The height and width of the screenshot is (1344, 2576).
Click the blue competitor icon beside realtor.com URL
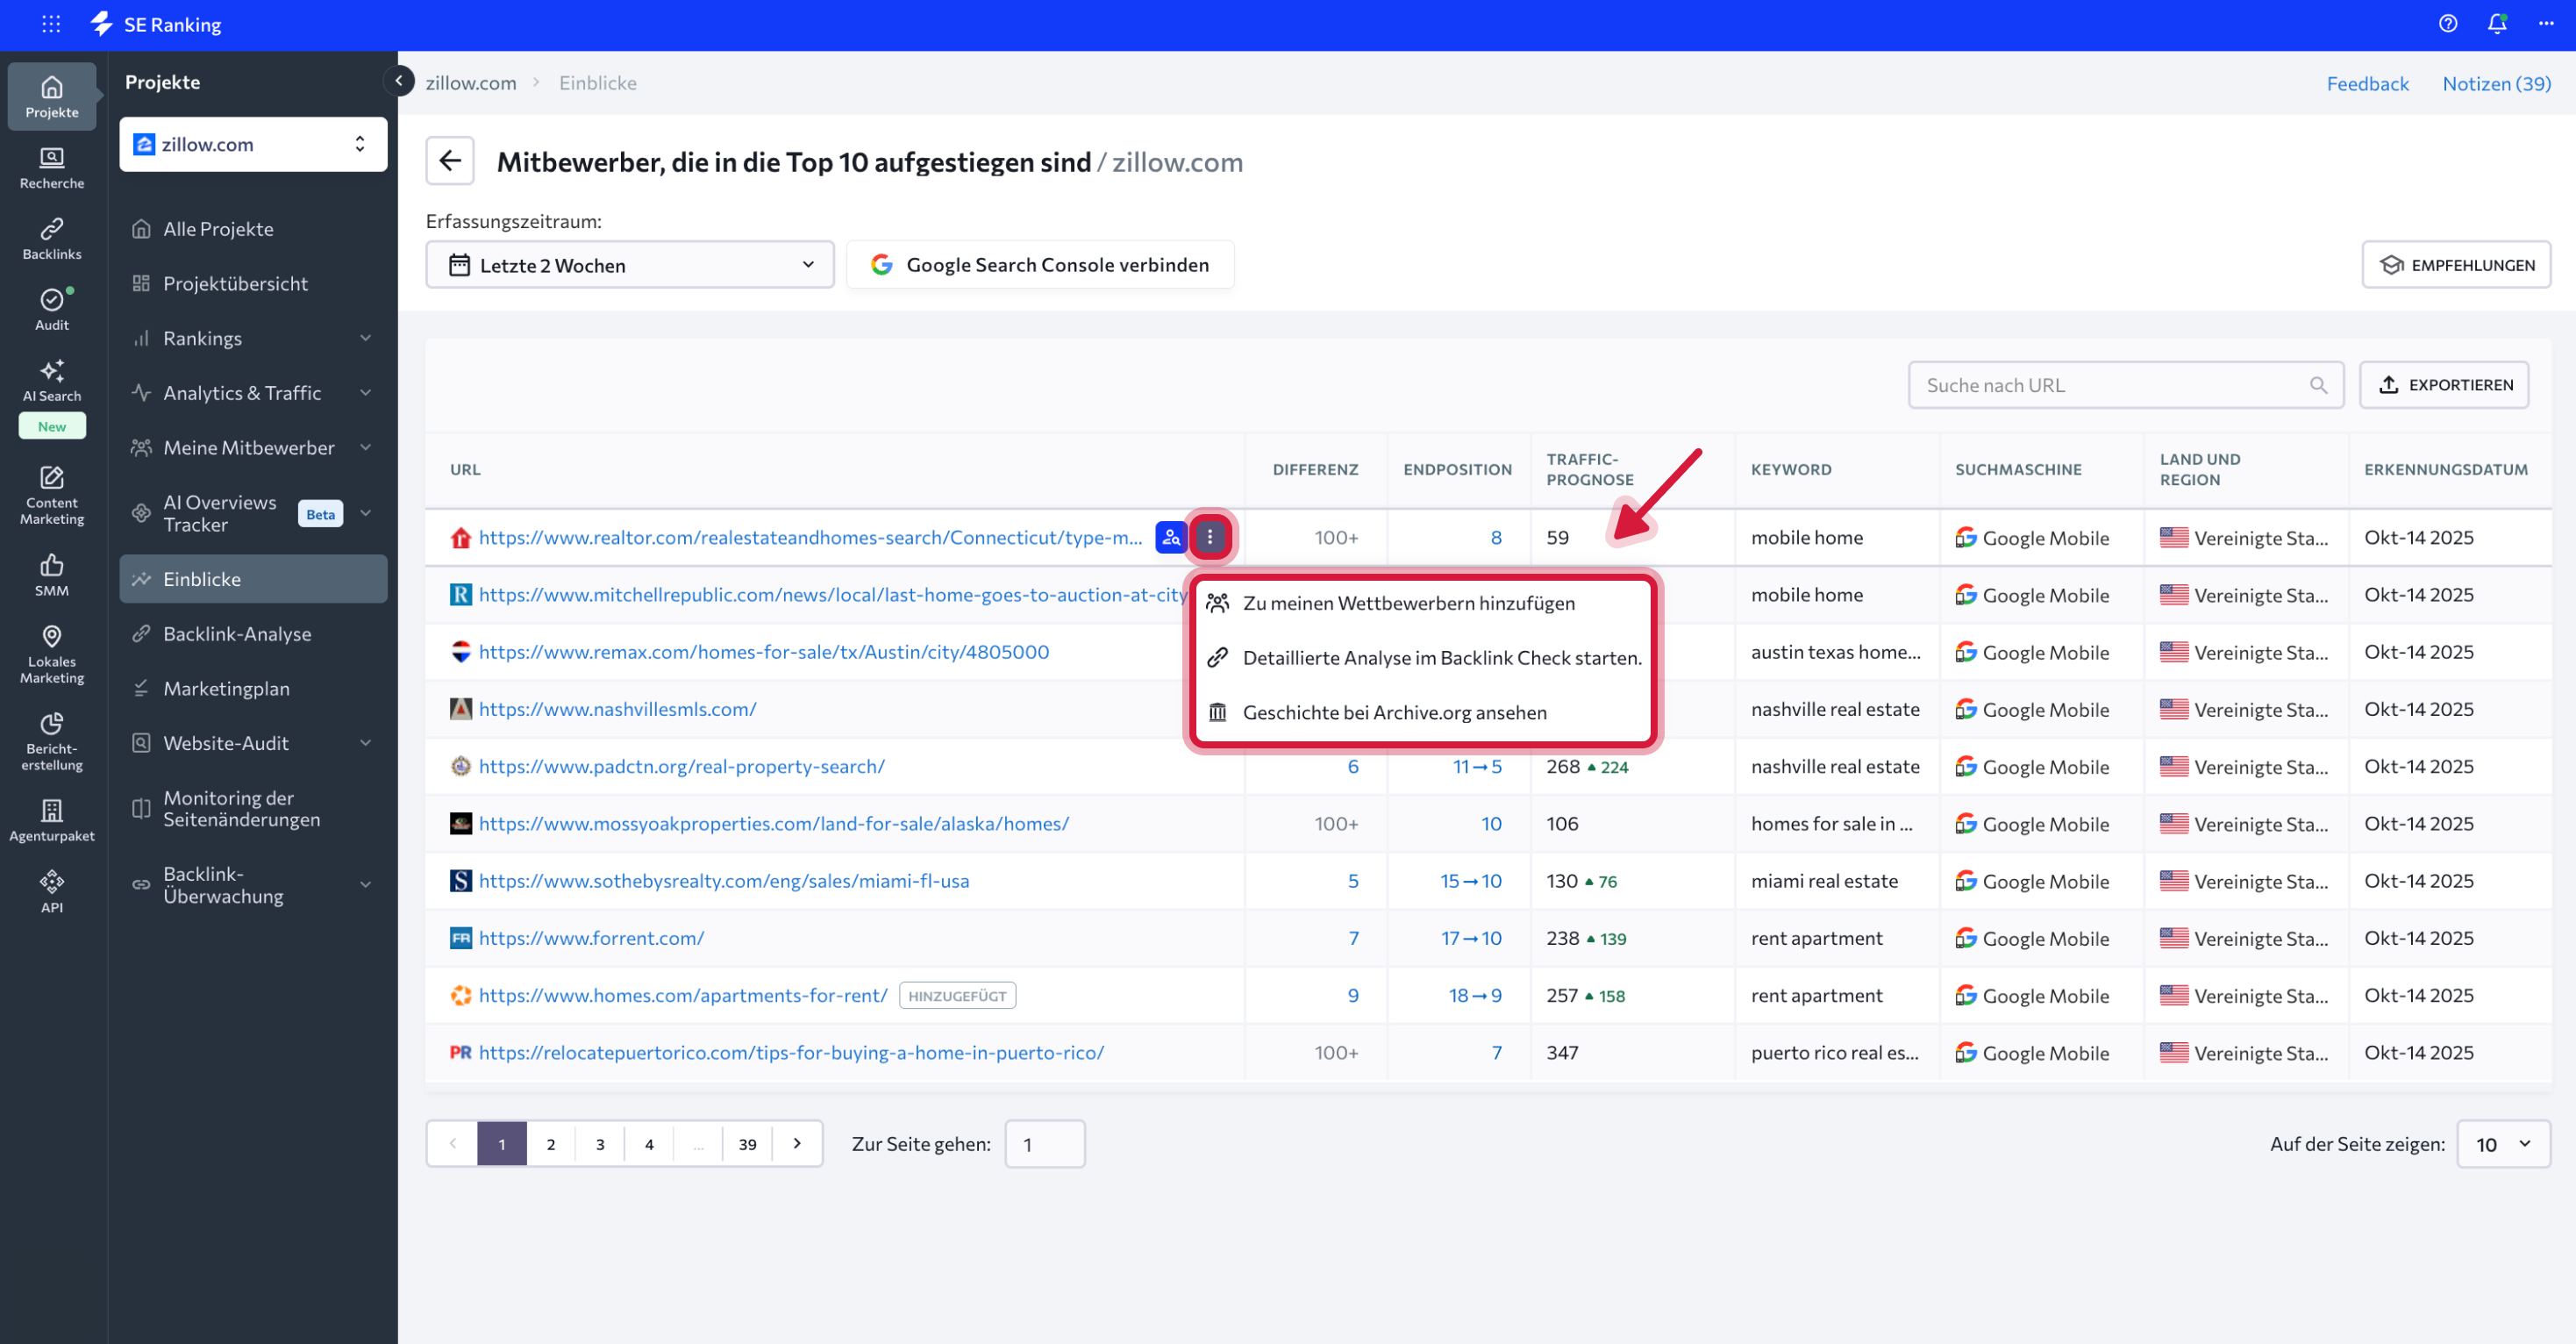coord(1170,537)
